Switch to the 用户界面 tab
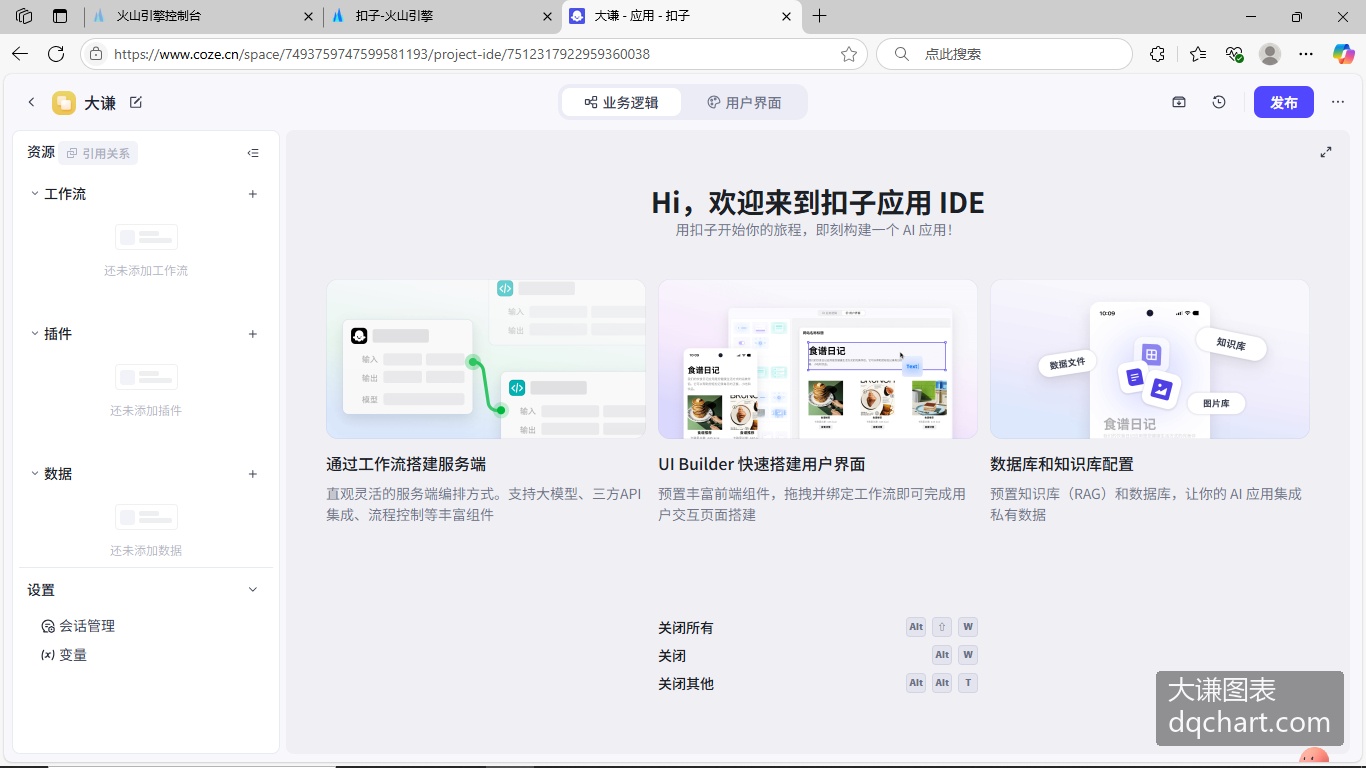Image resolution: width=1366 pixels, height=768 pixels. pos(744,102)
